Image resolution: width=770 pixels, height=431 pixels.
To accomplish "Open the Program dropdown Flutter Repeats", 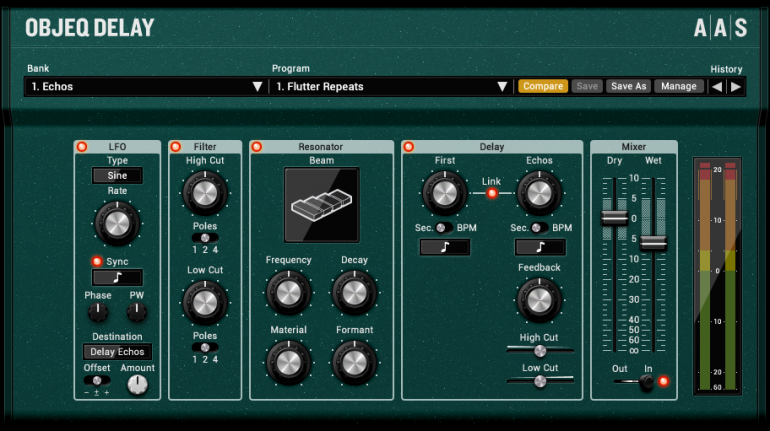I will [390, 87].
